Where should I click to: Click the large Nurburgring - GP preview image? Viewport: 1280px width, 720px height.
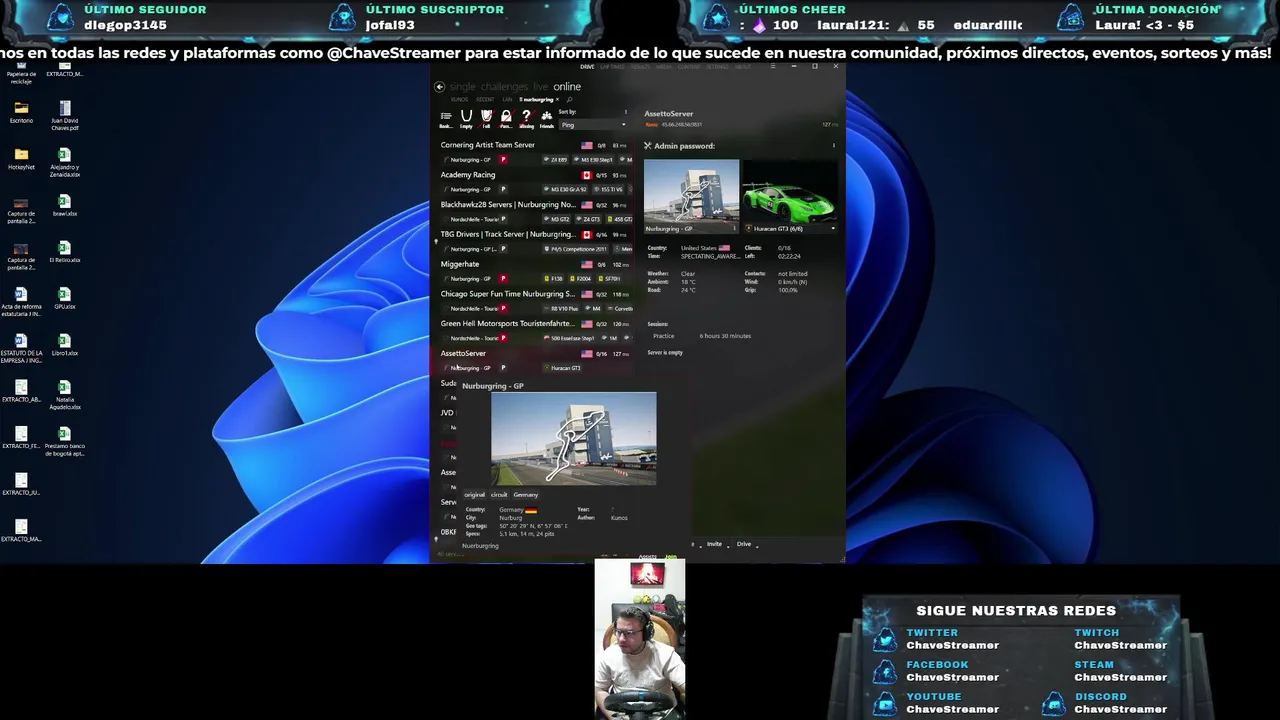(574, 439)
